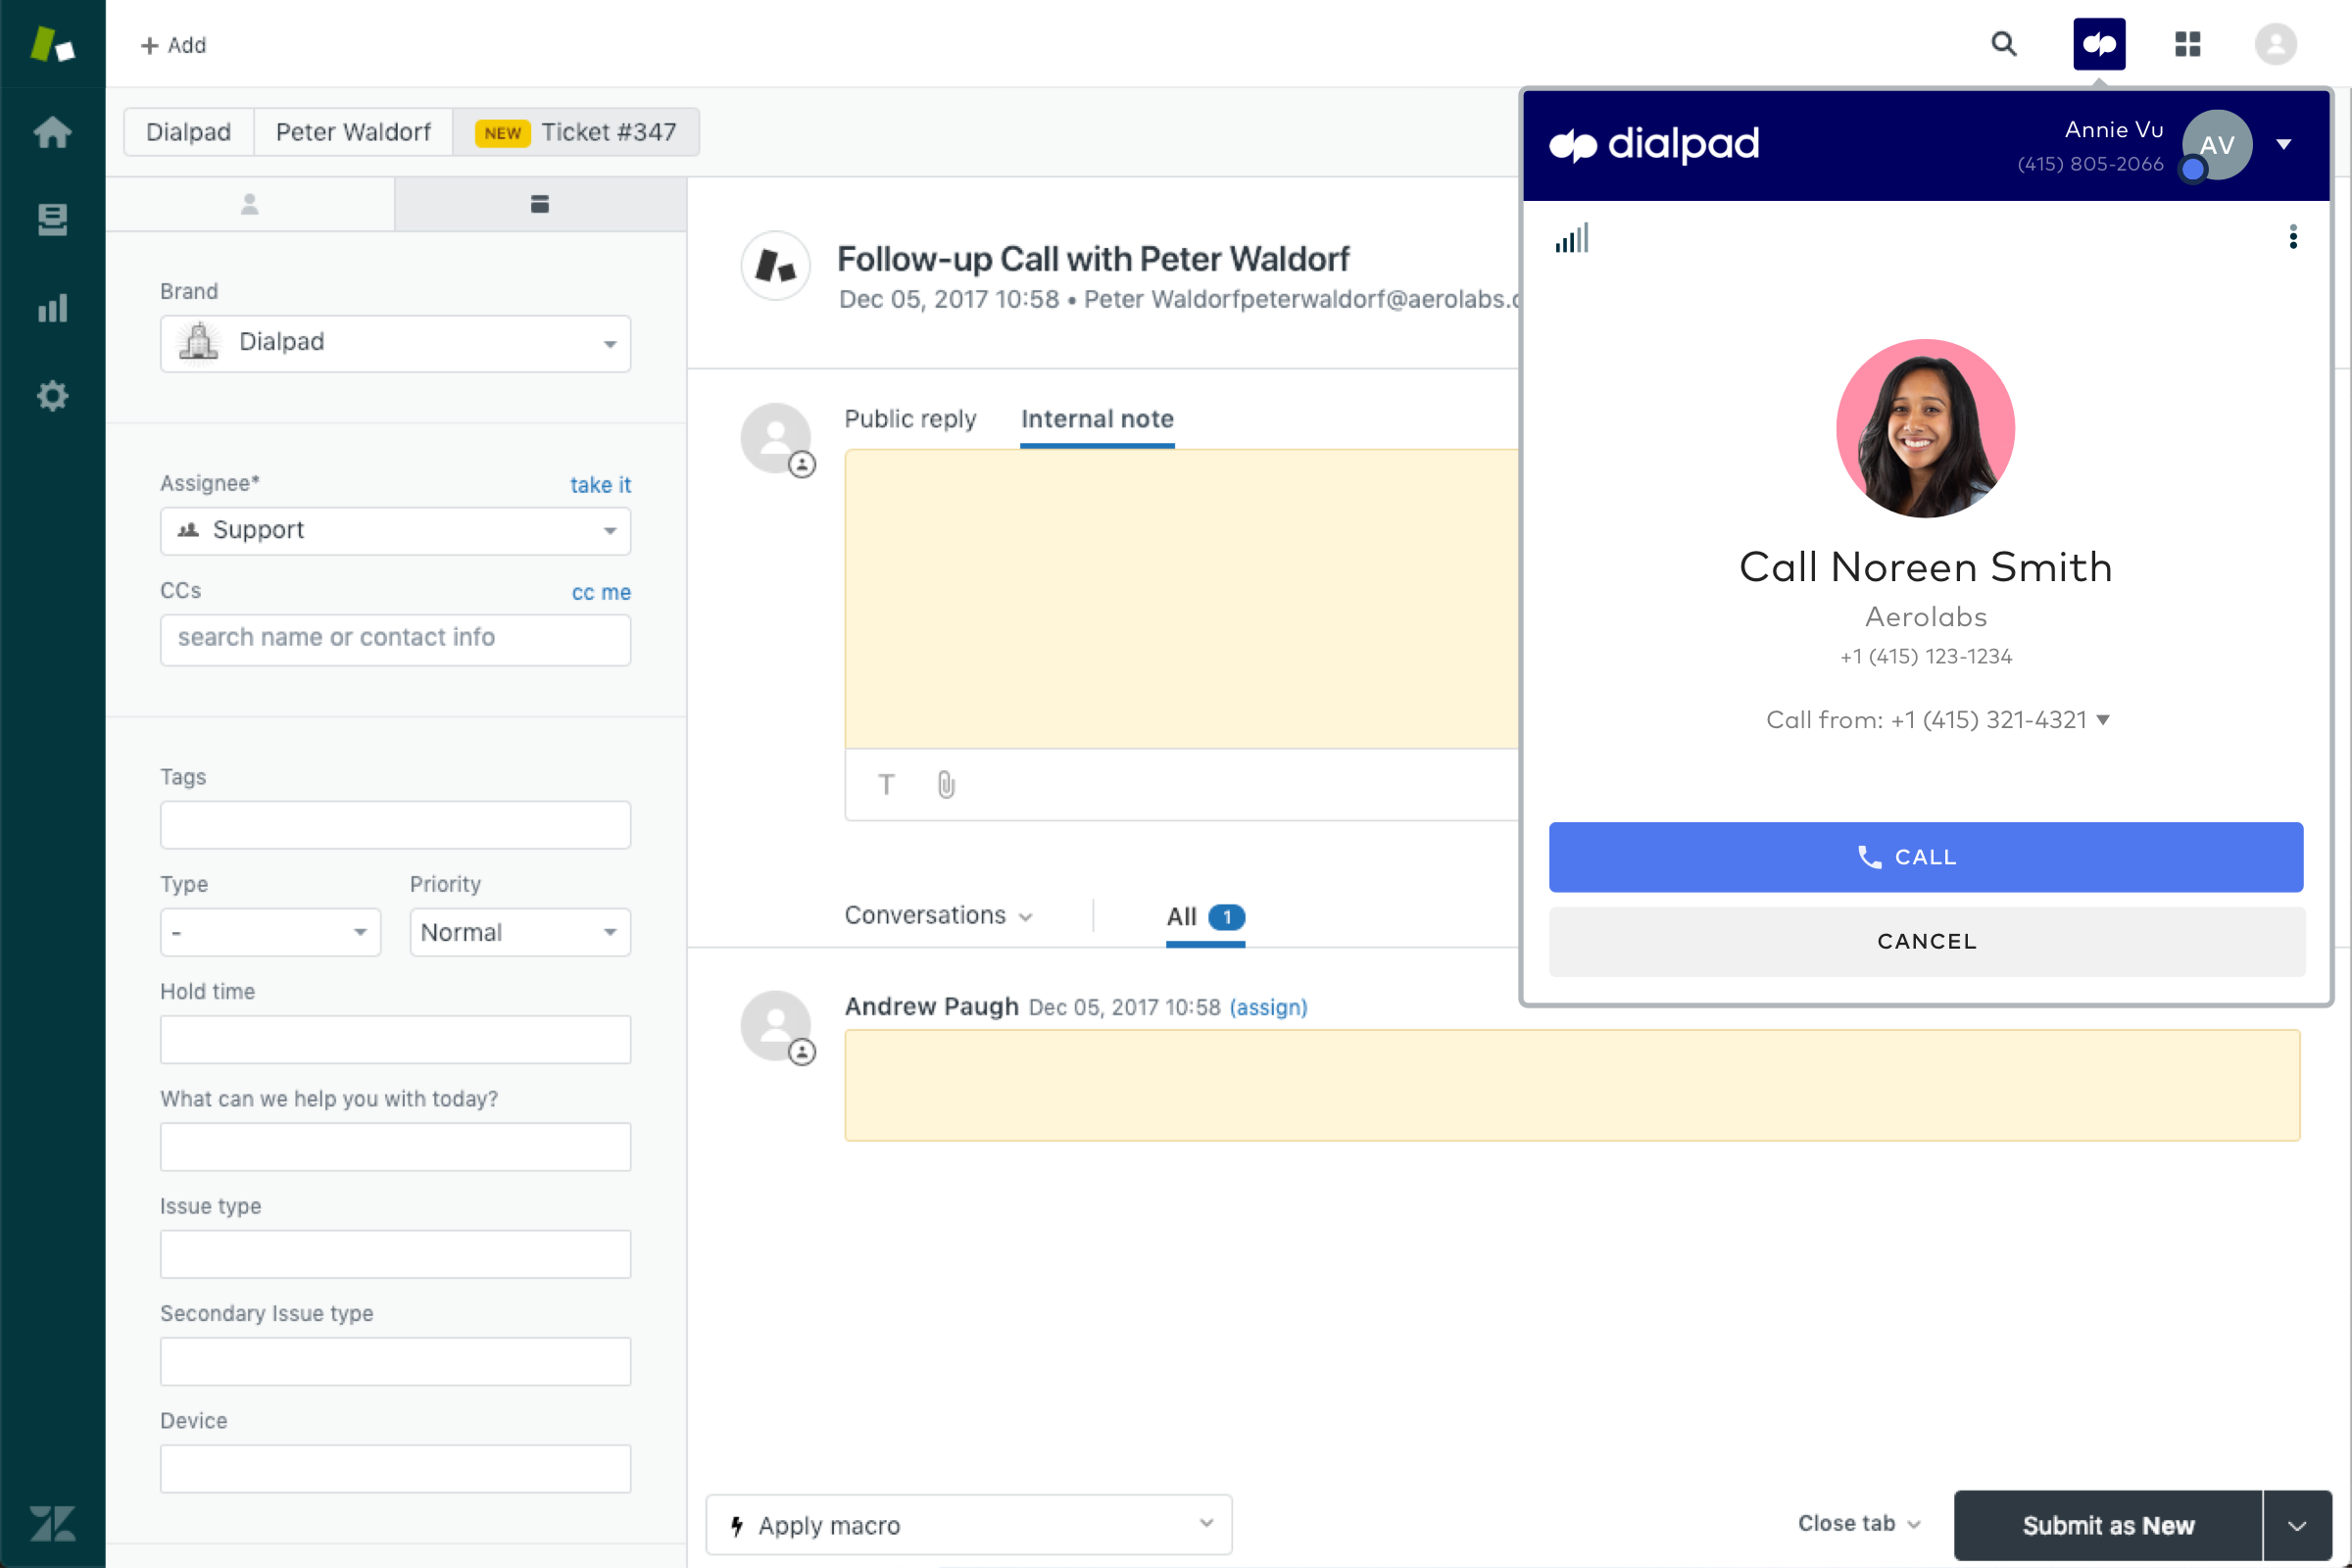Select the Internal note tab
Viewport: 2352px width, 1568px height.
tap(1097, 419)
